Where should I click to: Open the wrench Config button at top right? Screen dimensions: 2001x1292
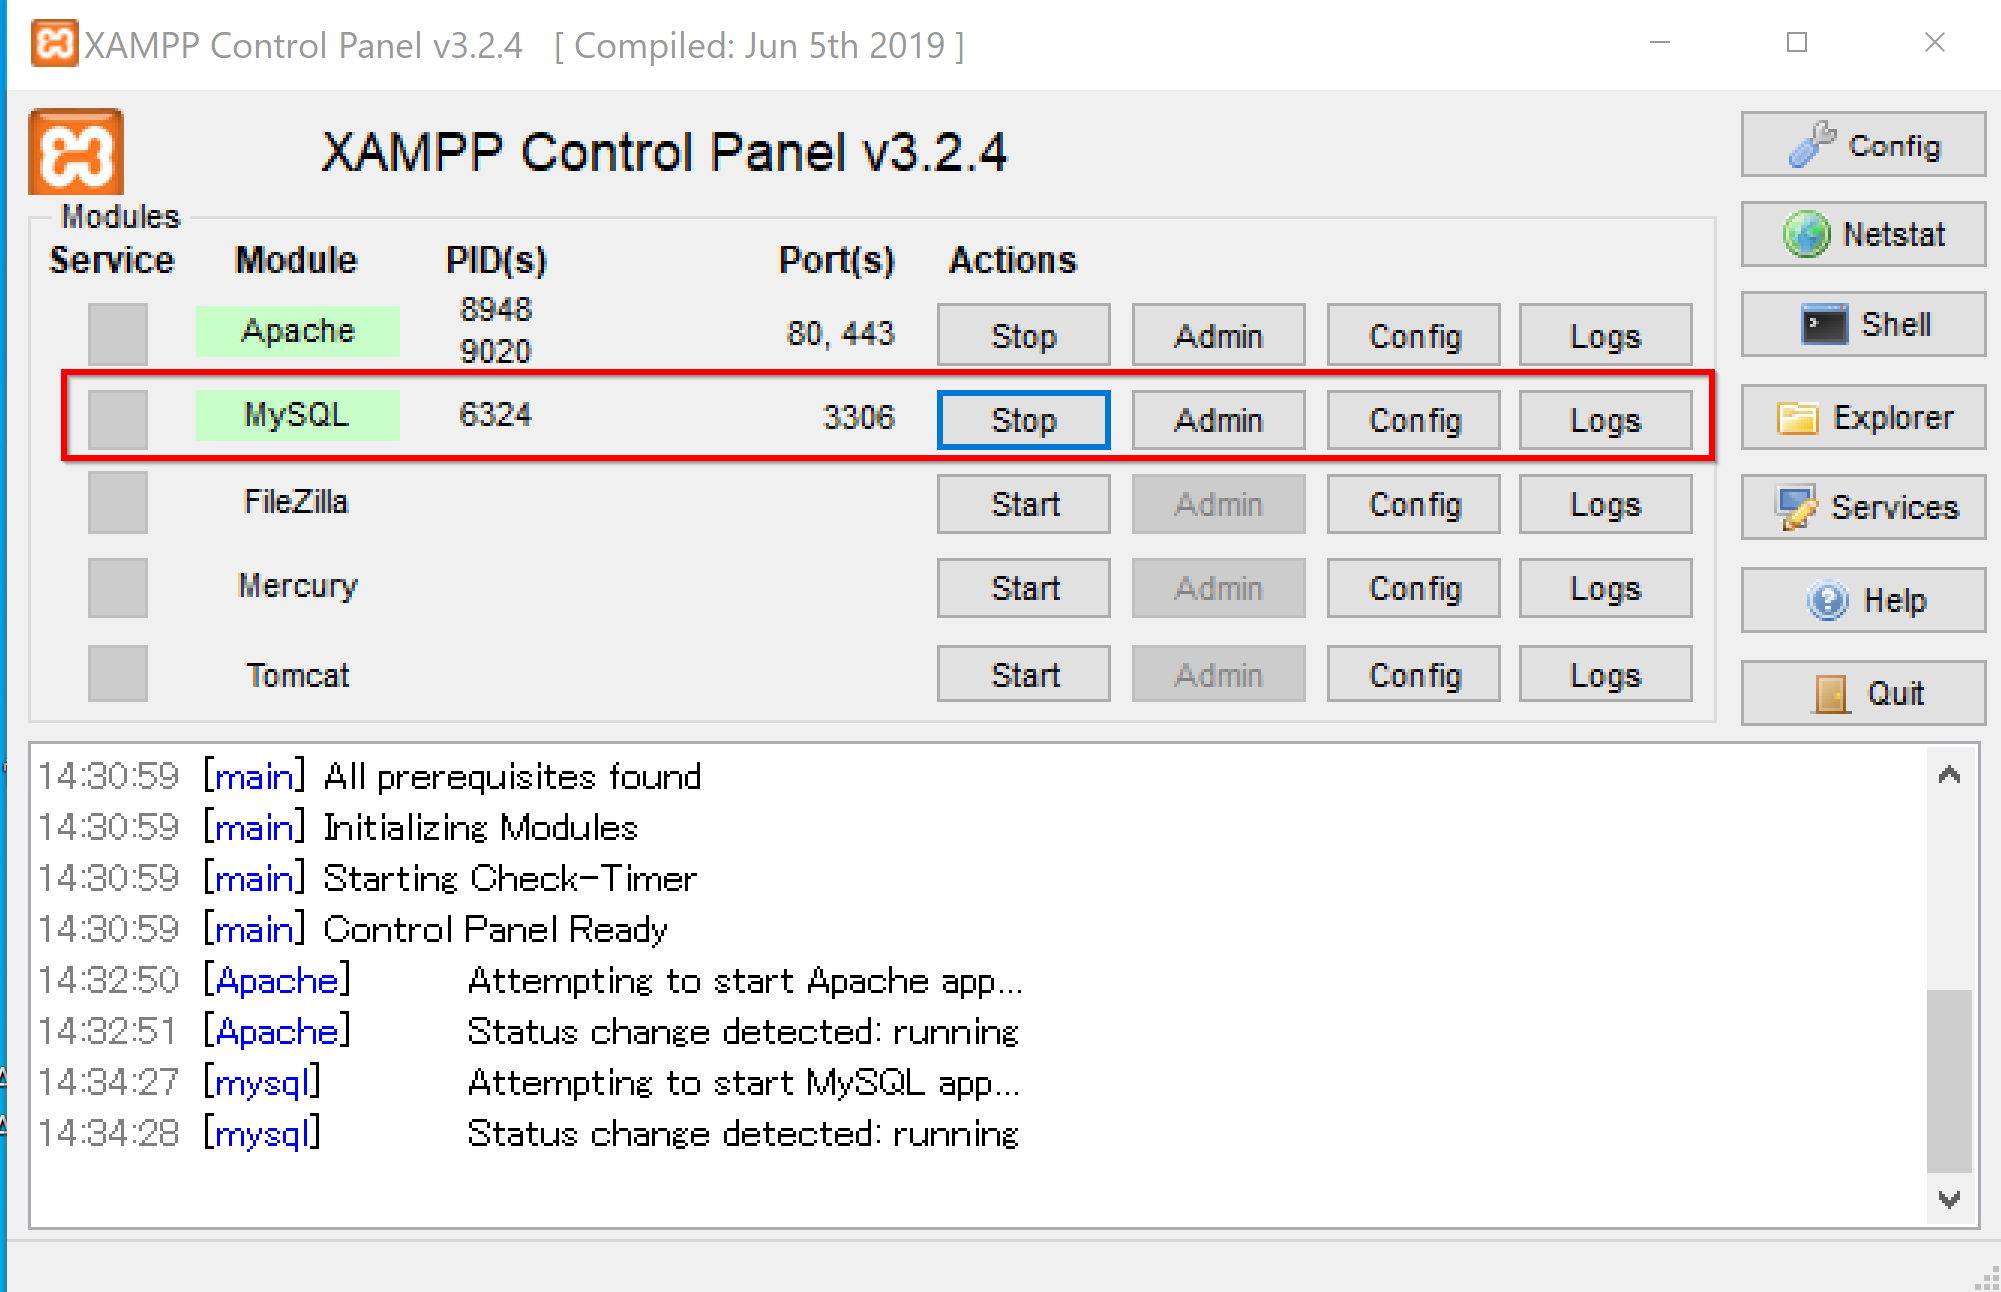tap(1863, 145)
